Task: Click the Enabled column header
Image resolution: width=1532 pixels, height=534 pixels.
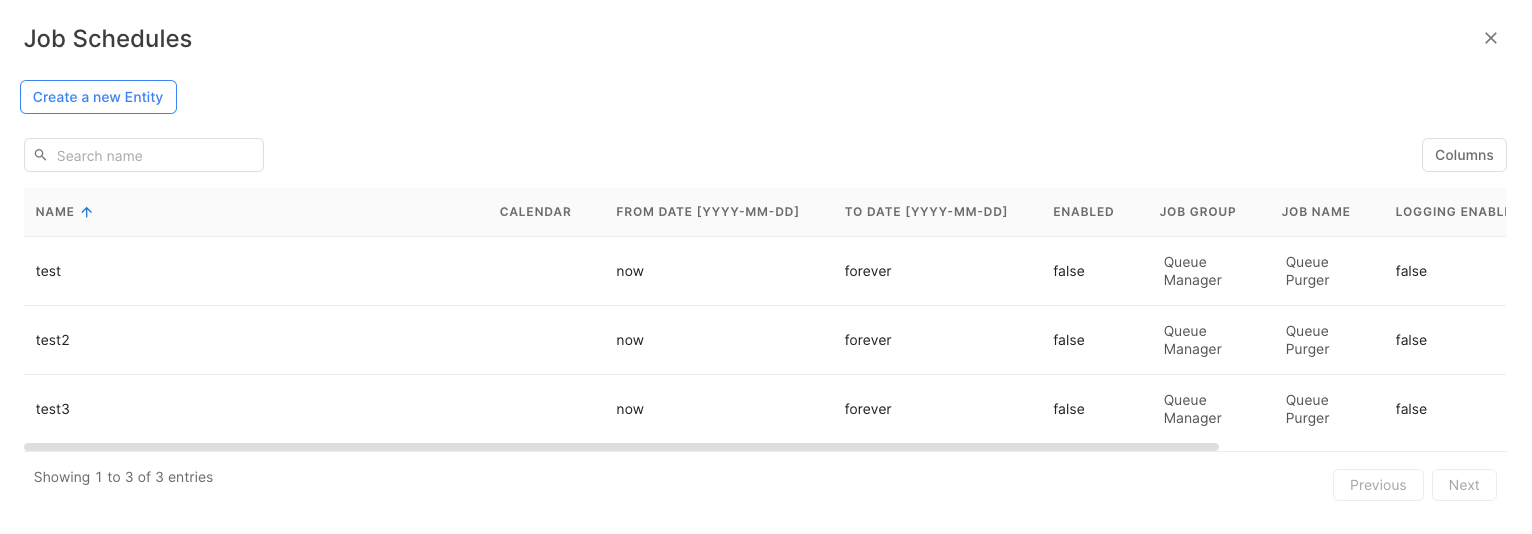Action: click(x=1083, y=212)
